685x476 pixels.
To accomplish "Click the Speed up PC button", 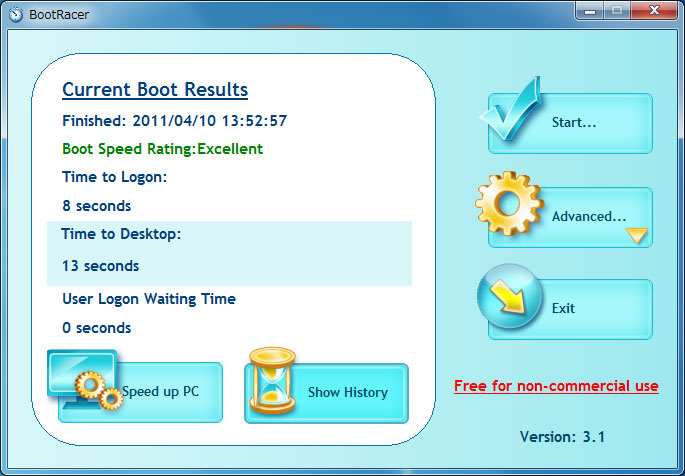I will [140, 392].
